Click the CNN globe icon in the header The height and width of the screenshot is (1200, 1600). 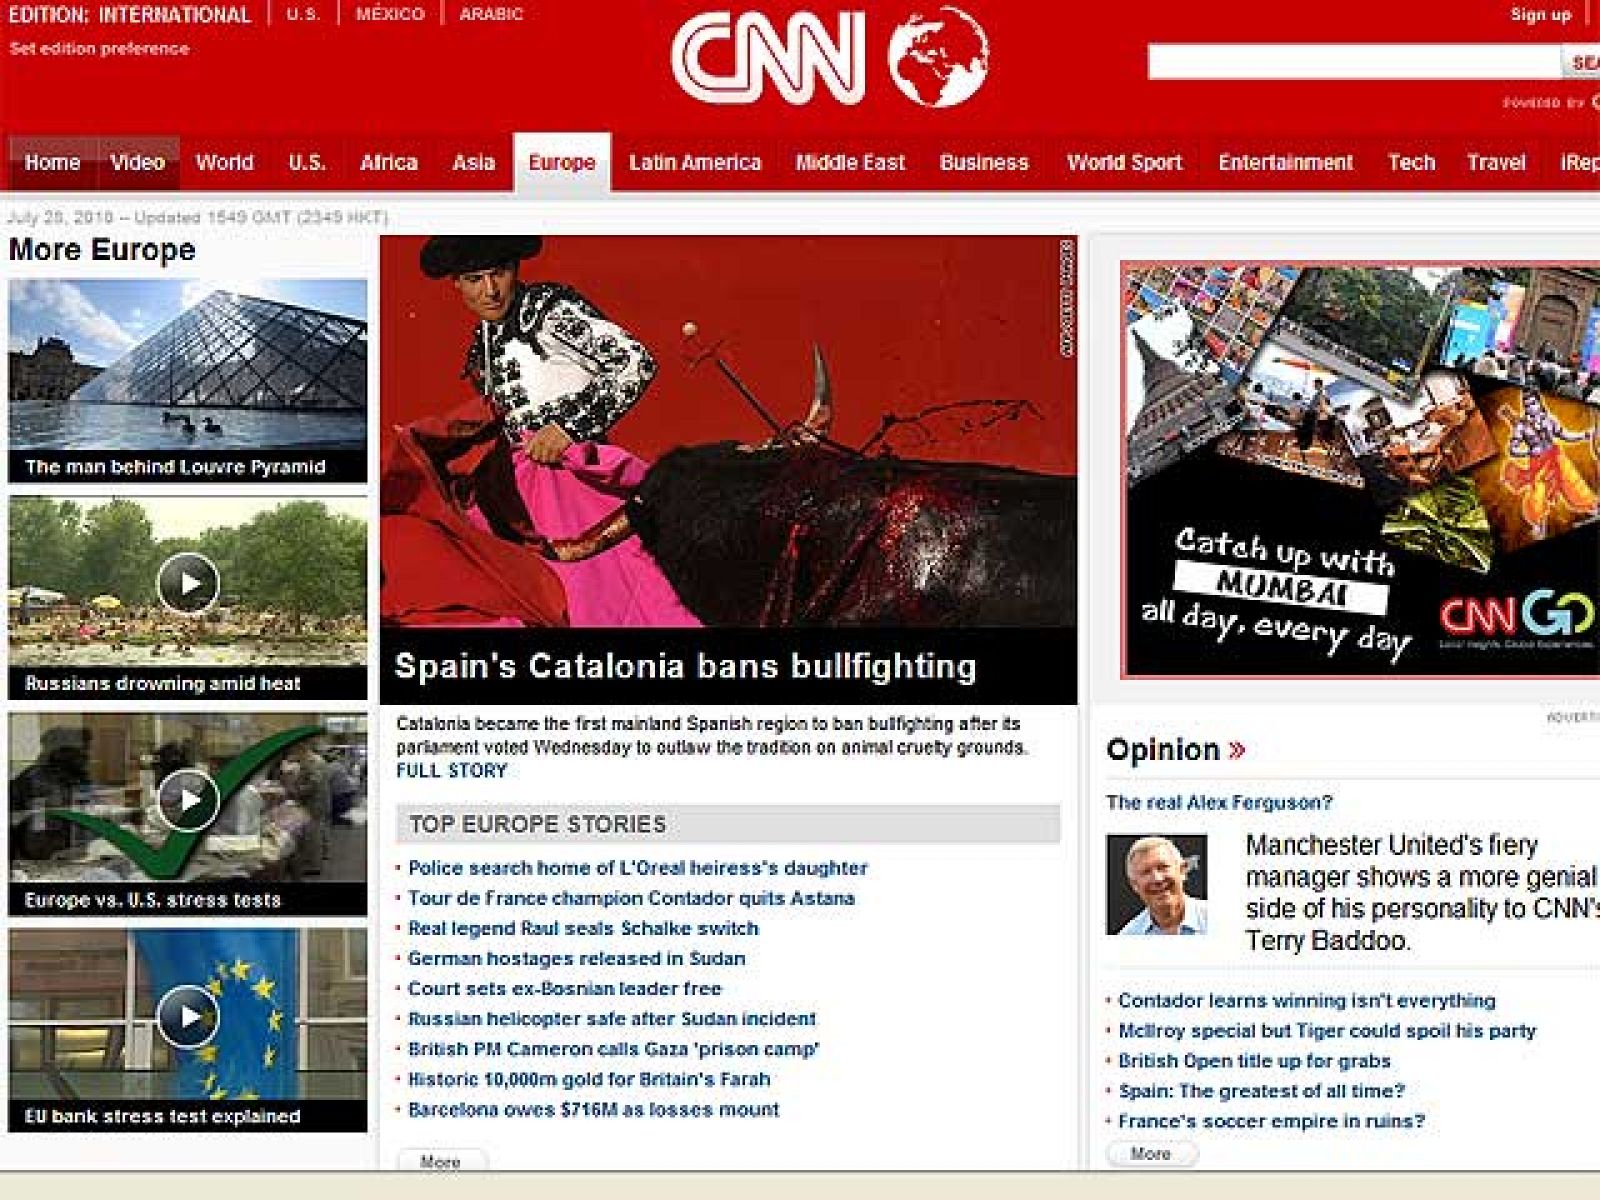[x=935, y=57]
